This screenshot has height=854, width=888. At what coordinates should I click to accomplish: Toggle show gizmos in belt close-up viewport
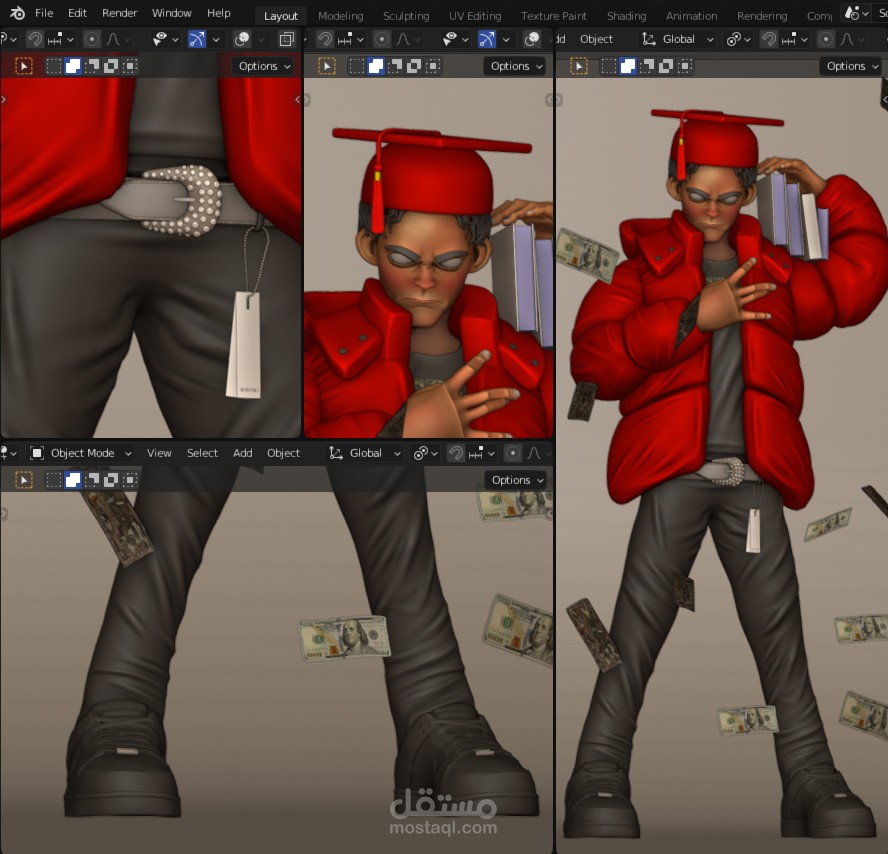tap(197, 39)
